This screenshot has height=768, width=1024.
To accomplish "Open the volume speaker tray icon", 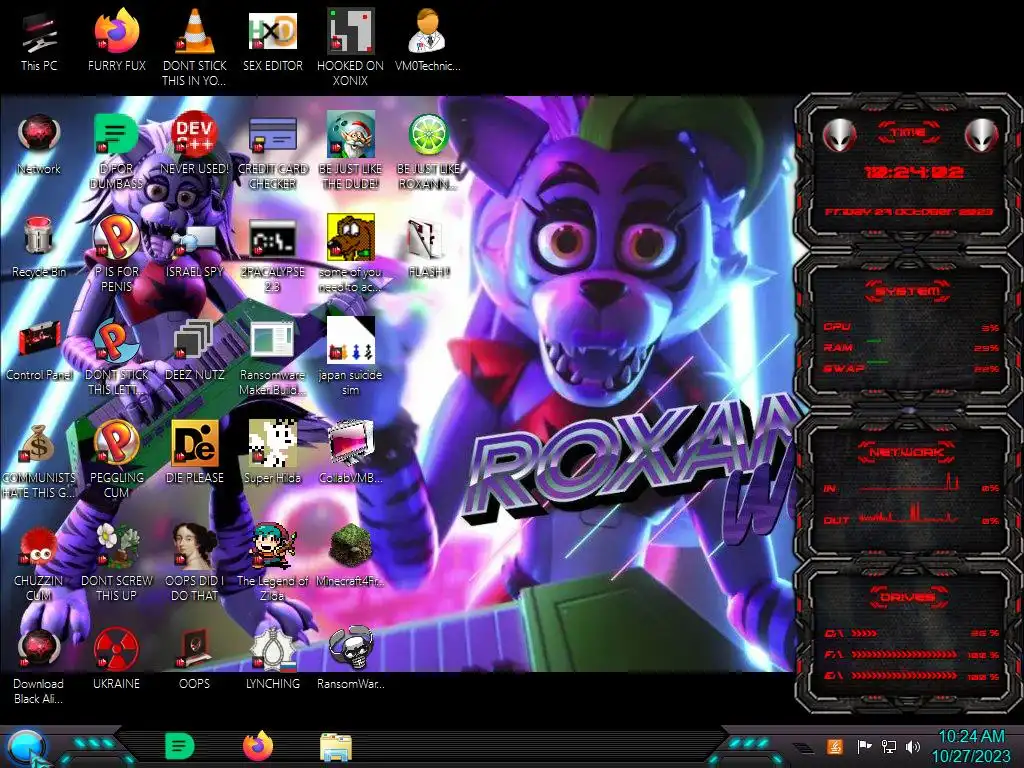I will pos(913,746).
